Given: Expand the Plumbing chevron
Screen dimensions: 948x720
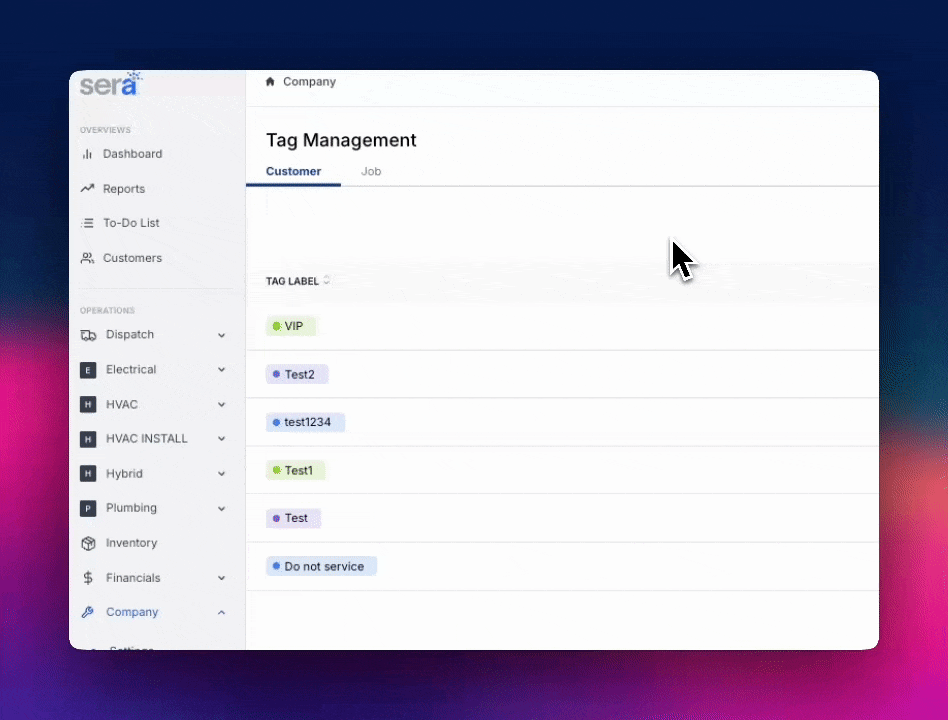Looking at the screenshot, I should (221, 508).
